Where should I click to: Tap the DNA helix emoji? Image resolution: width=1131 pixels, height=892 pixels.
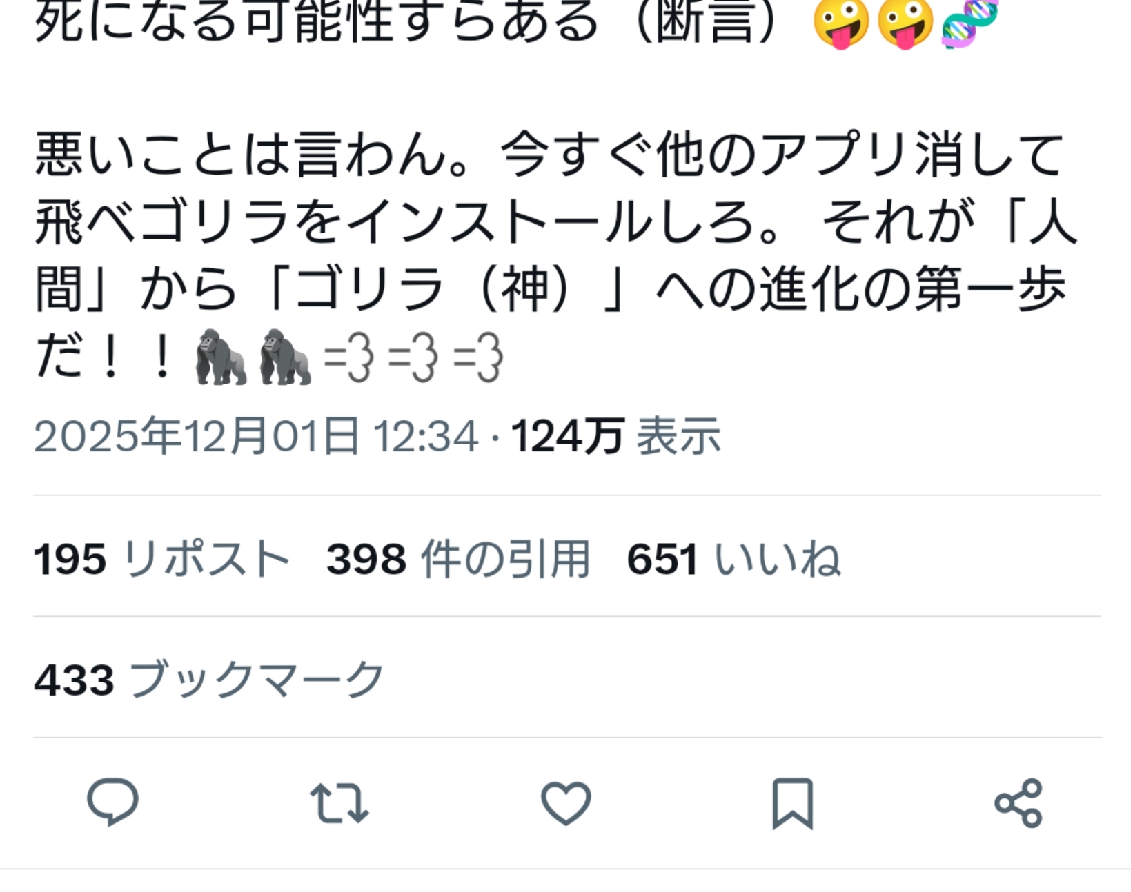point(970,23)
